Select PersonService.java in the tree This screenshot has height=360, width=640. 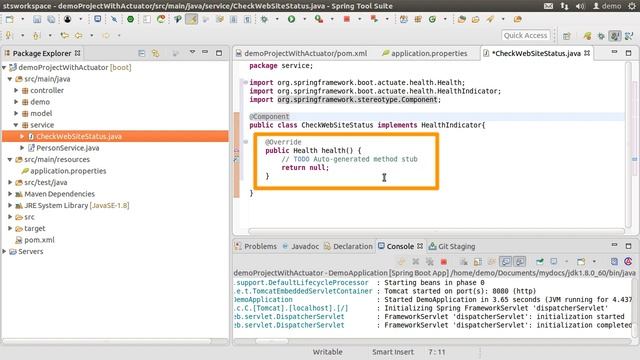[67, 148]
